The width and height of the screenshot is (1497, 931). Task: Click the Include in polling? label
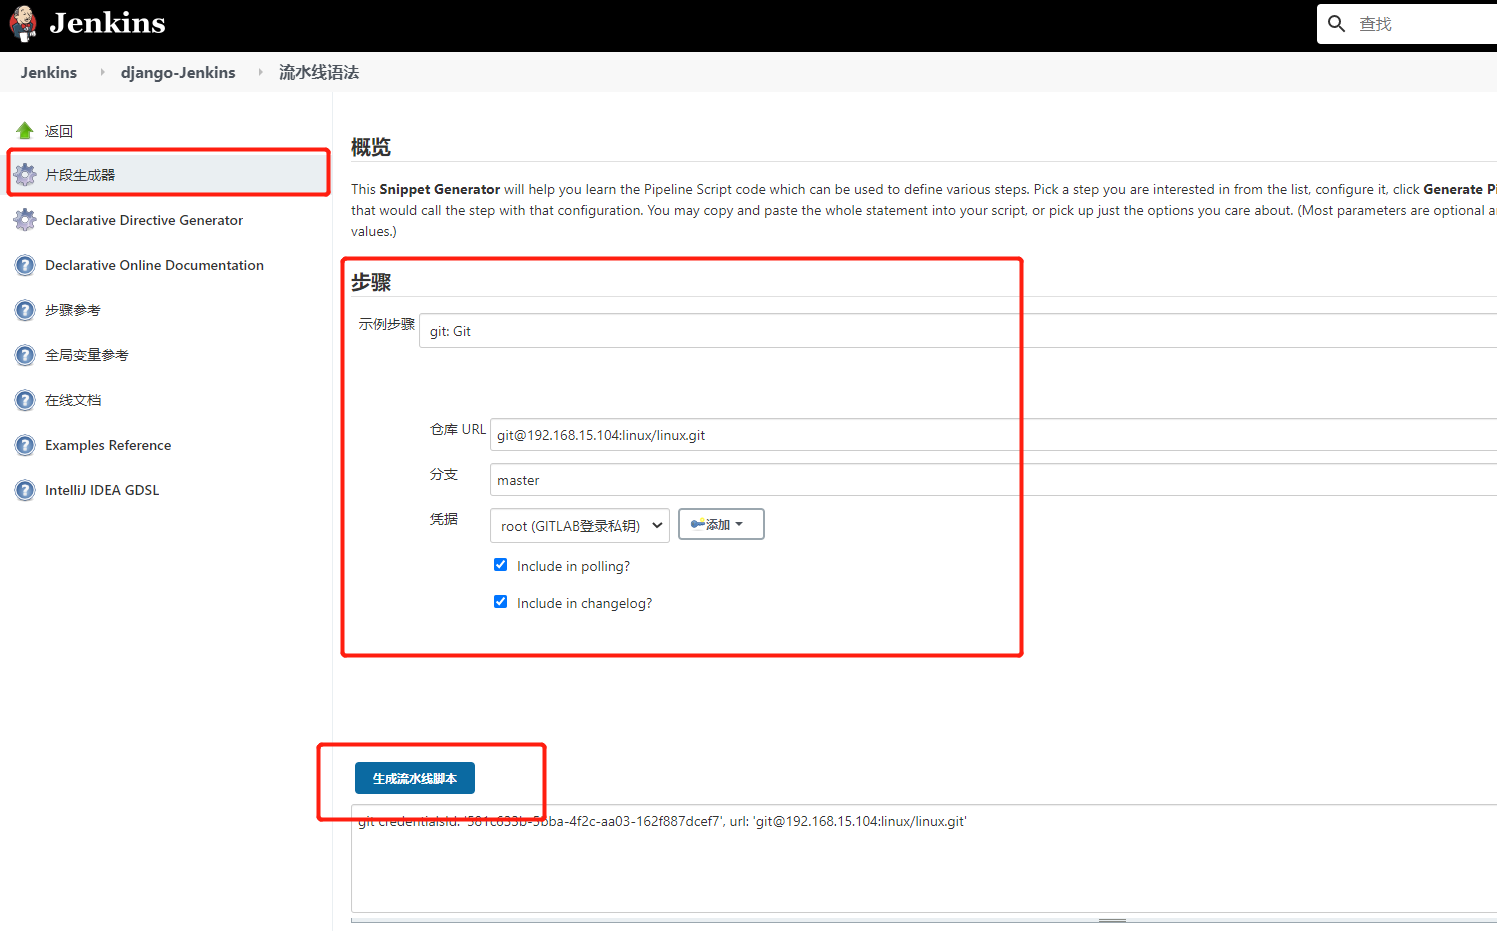pyautogui.click(x=573, y=566)
